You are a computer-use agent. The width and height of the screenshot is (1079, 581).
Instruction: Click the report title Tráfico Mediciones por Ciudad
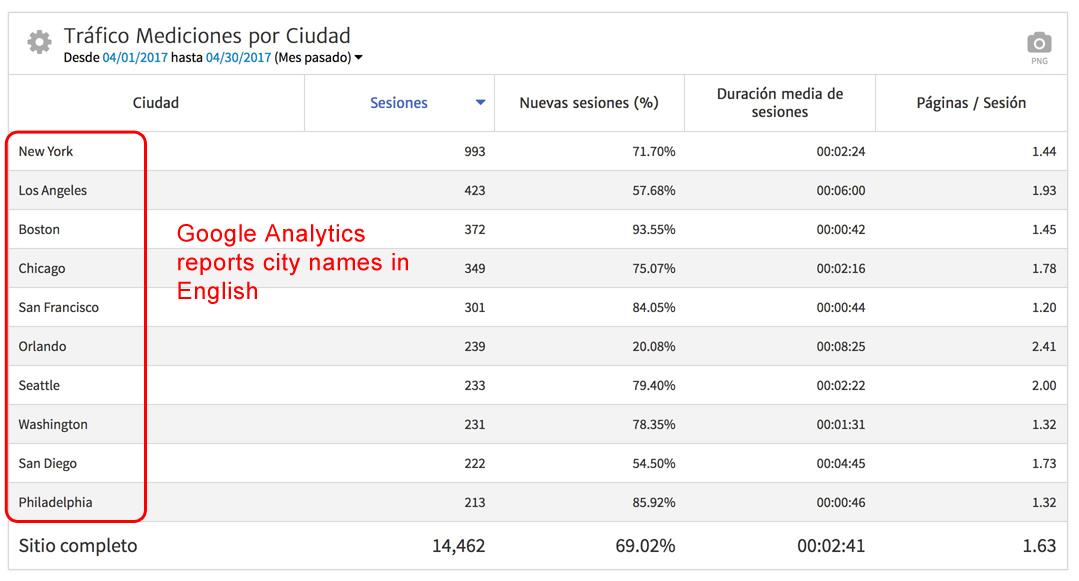[x=207, y=34]
